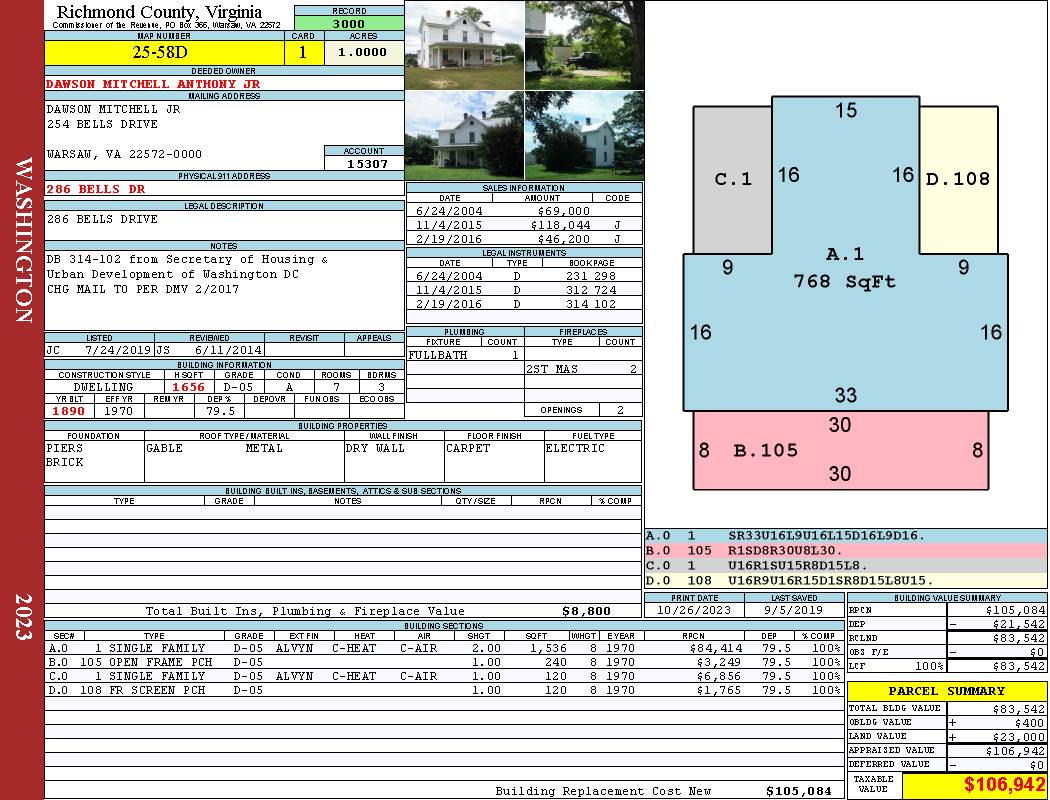Click the year built value 1890
The width and height of the screenshot is (1050, 800).
(69, 411)
